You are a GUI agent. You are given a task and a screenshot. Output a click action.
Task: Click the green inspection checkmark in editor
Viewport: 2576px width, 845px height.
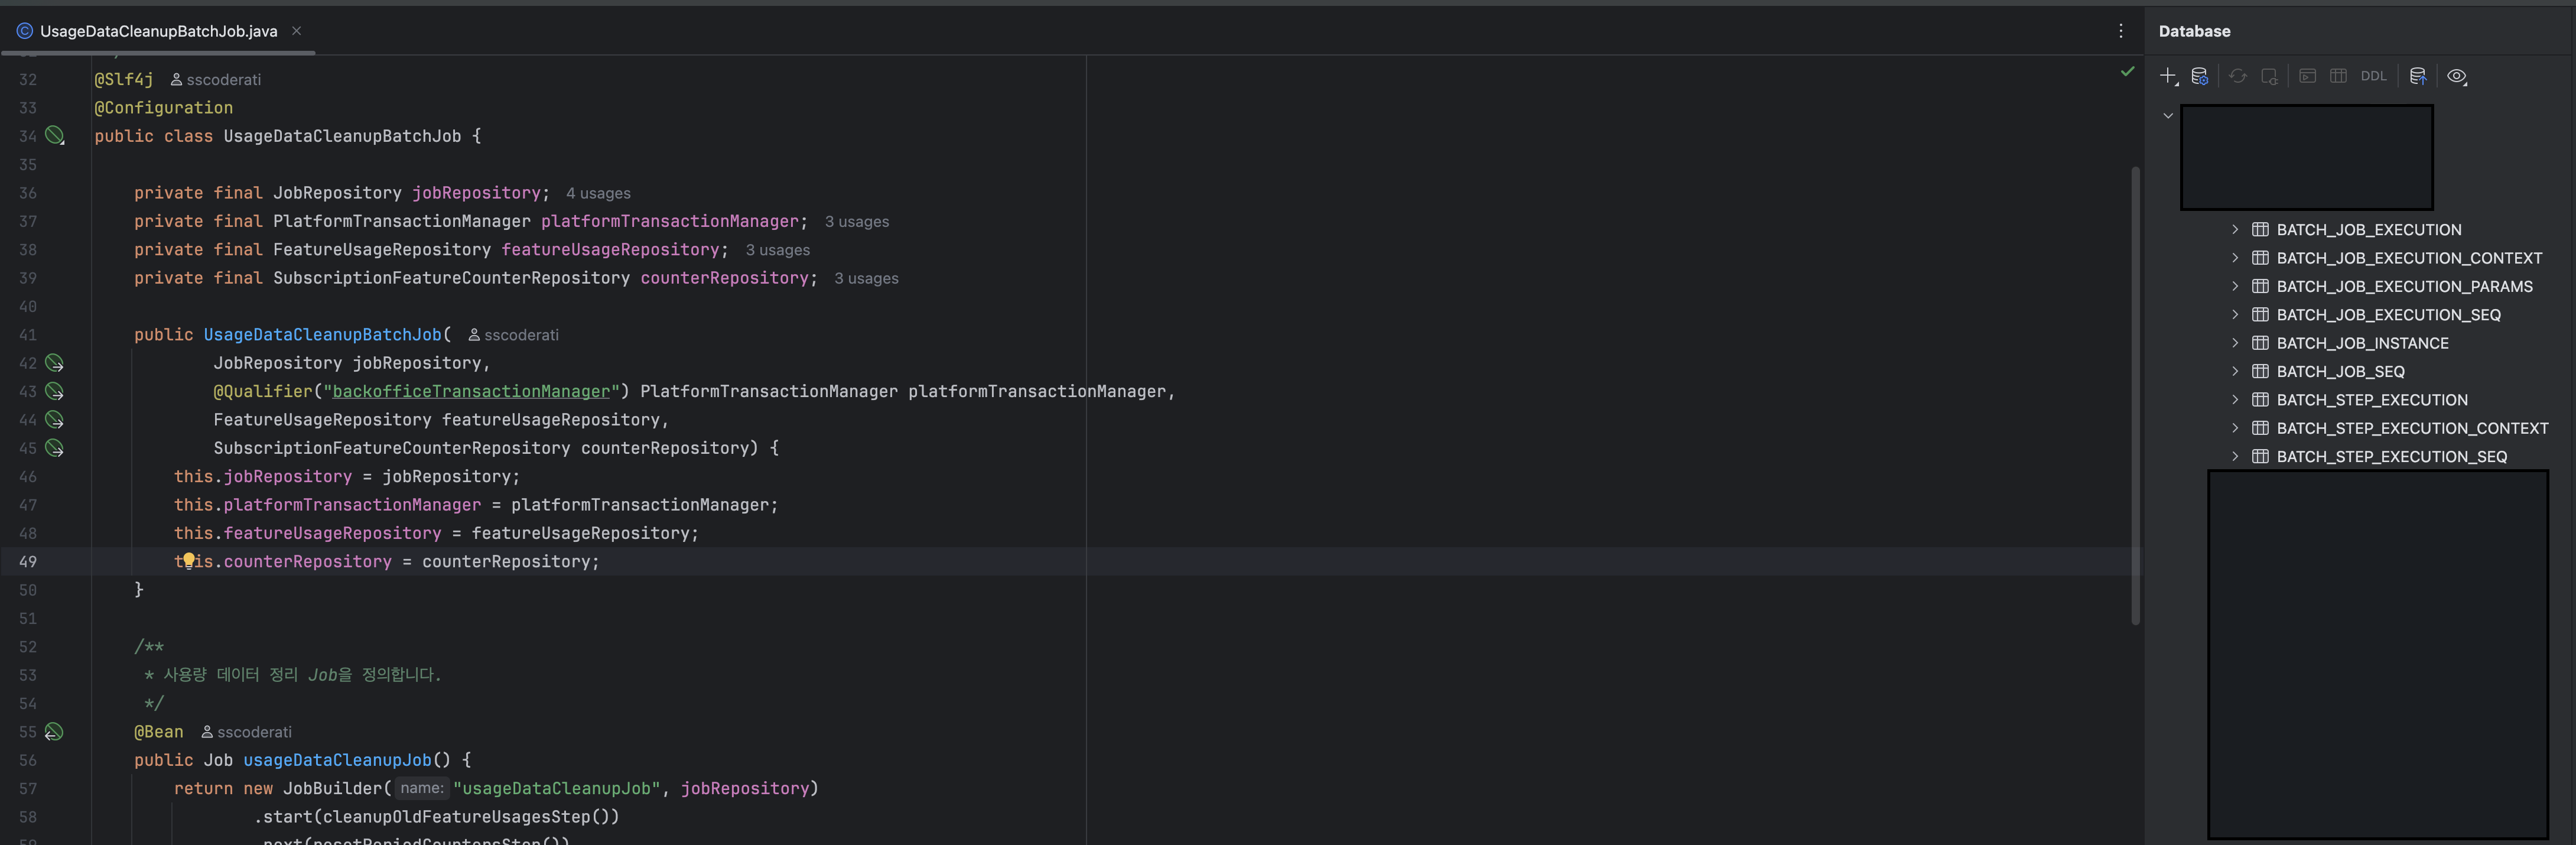2127,71
